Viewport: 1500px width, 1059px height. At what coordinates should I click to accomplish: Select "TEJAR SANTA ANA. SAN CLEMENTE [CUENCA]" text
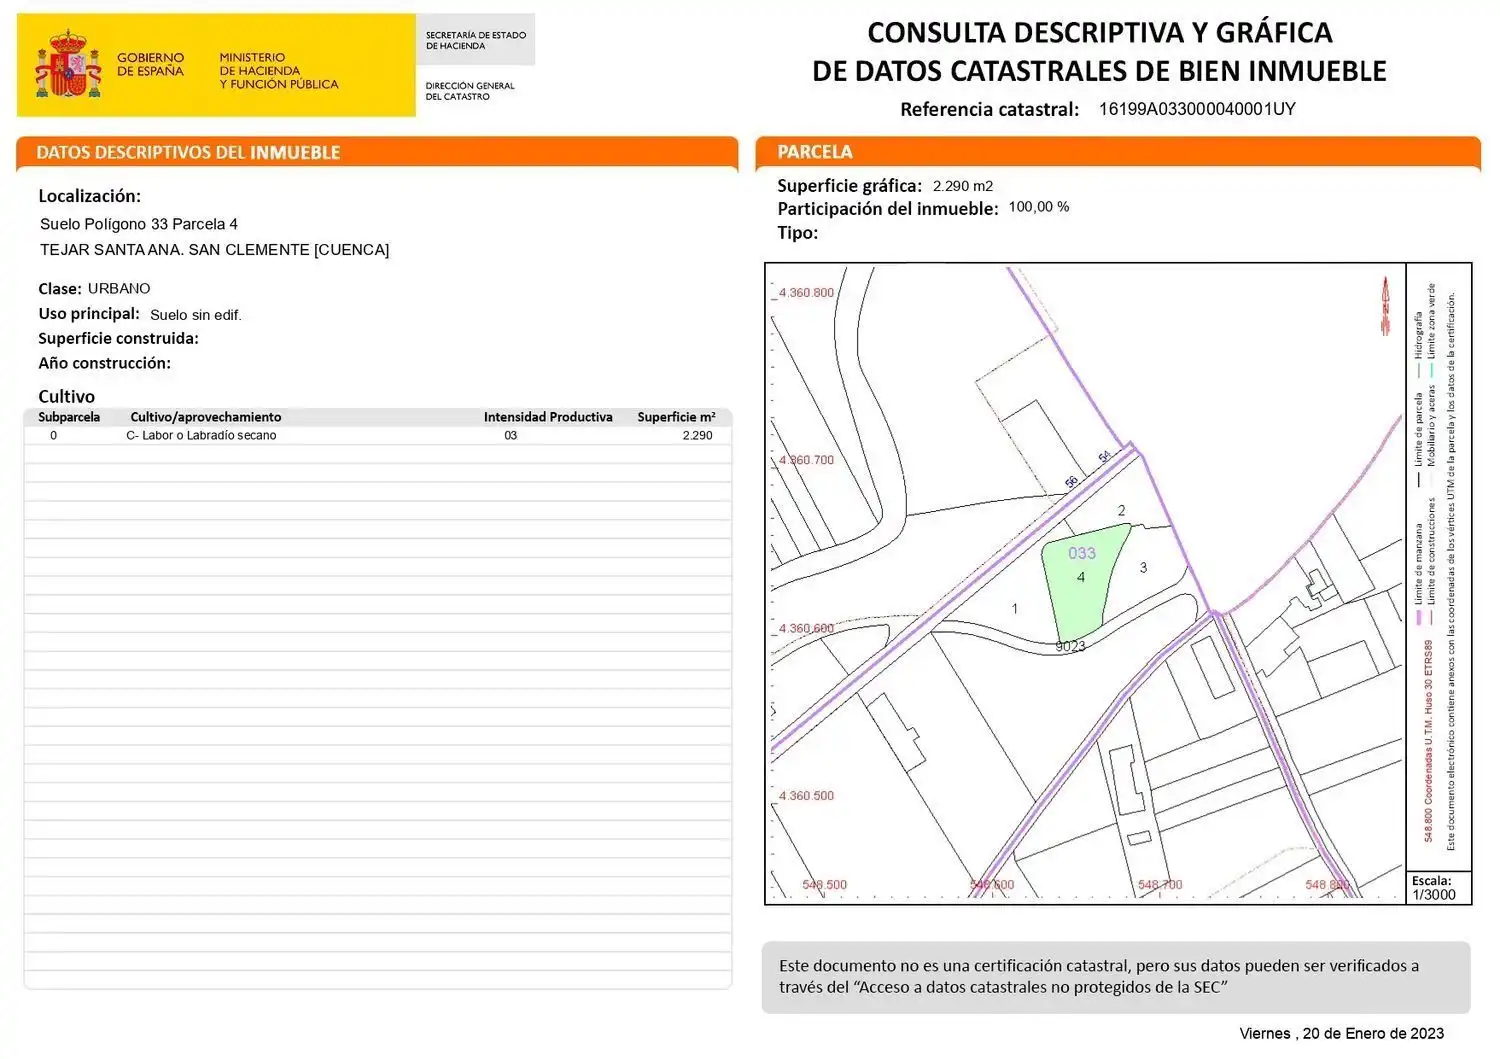[214, 250]
